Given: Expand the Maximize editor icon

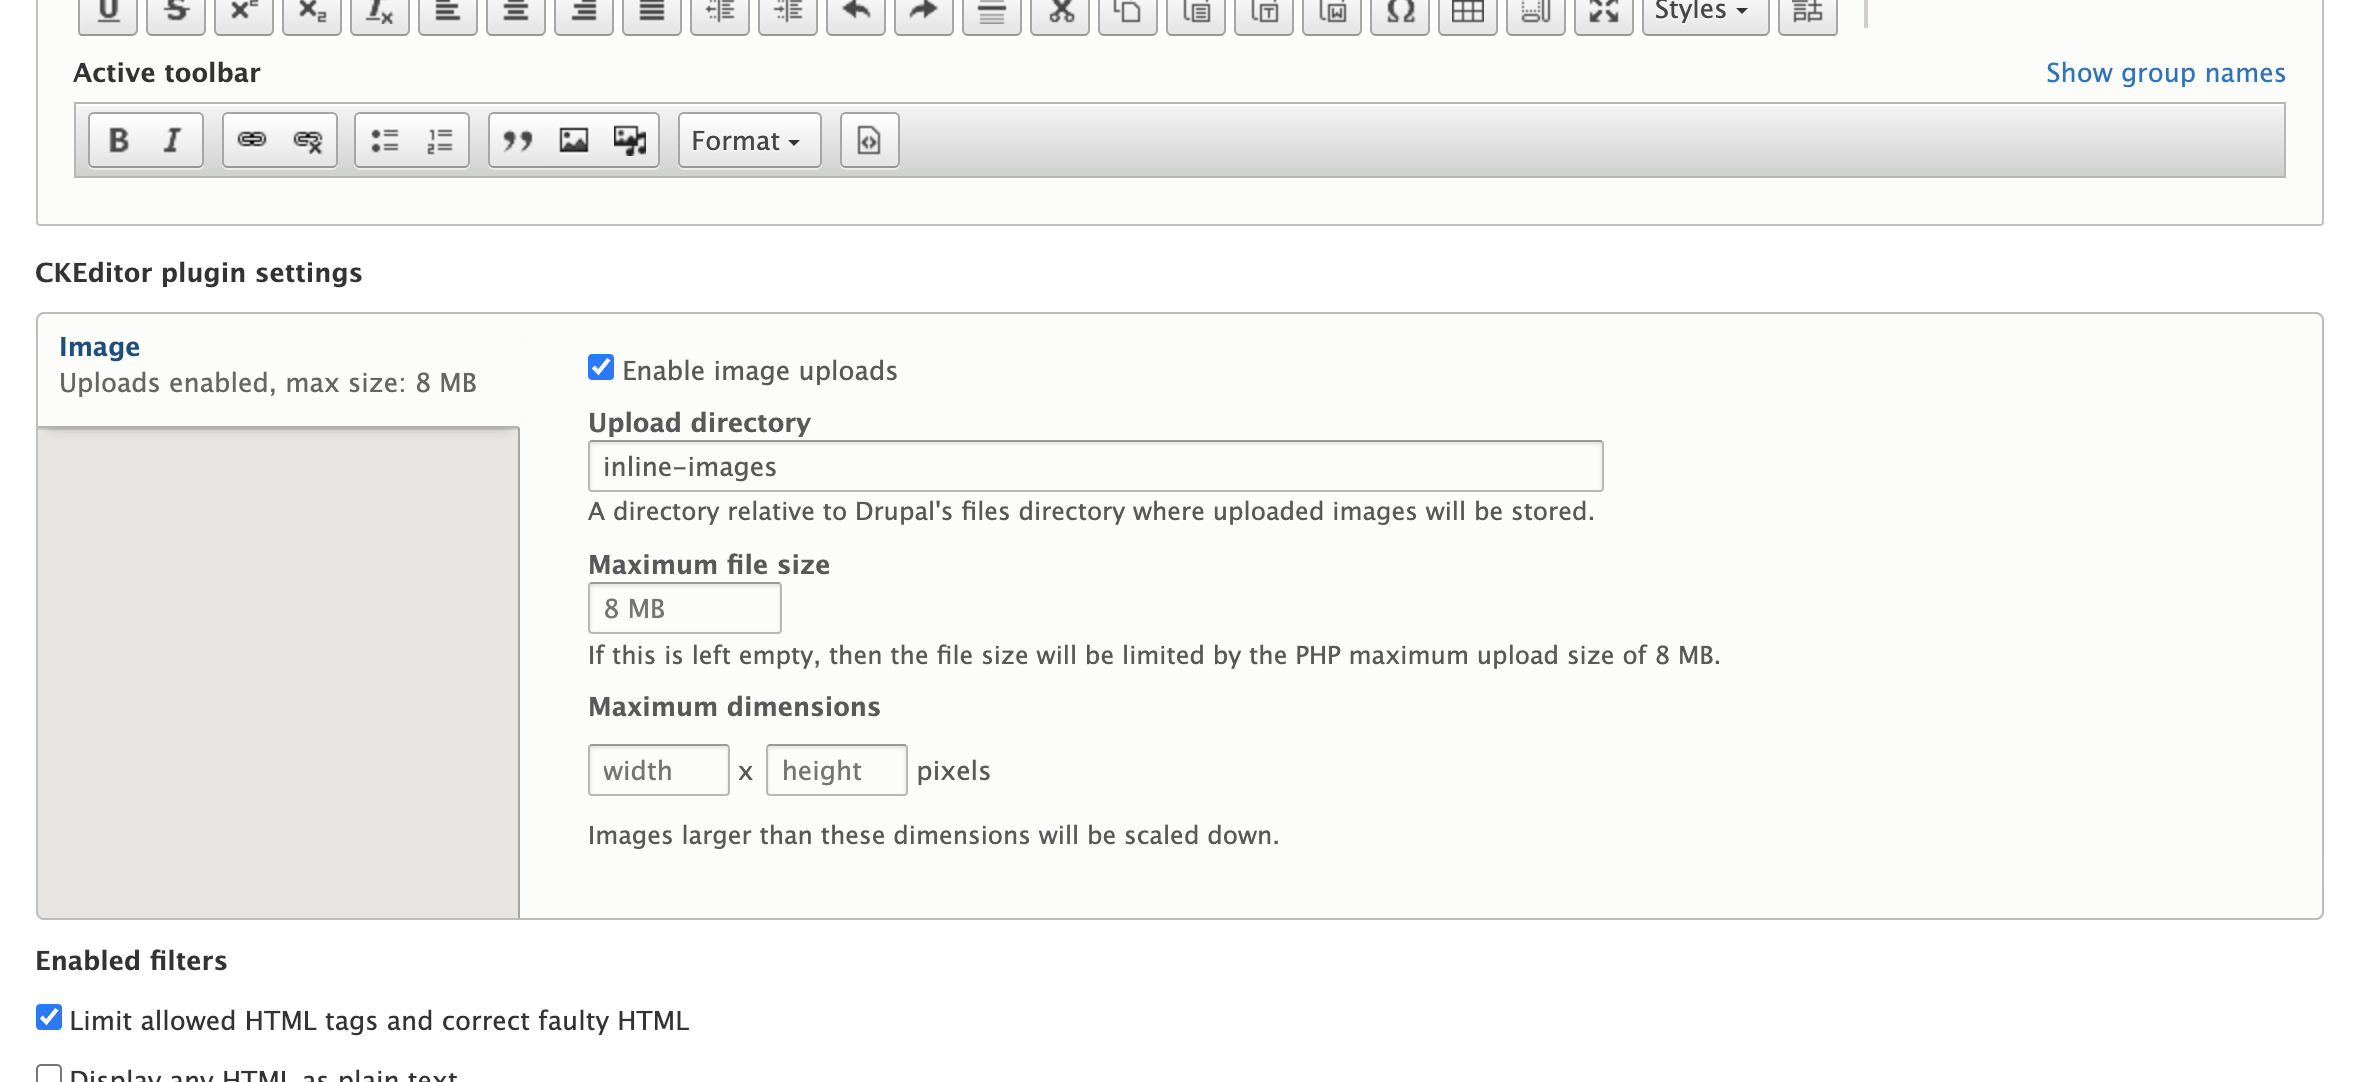Looking at the screenshot, I should (x=1604, y=12).
